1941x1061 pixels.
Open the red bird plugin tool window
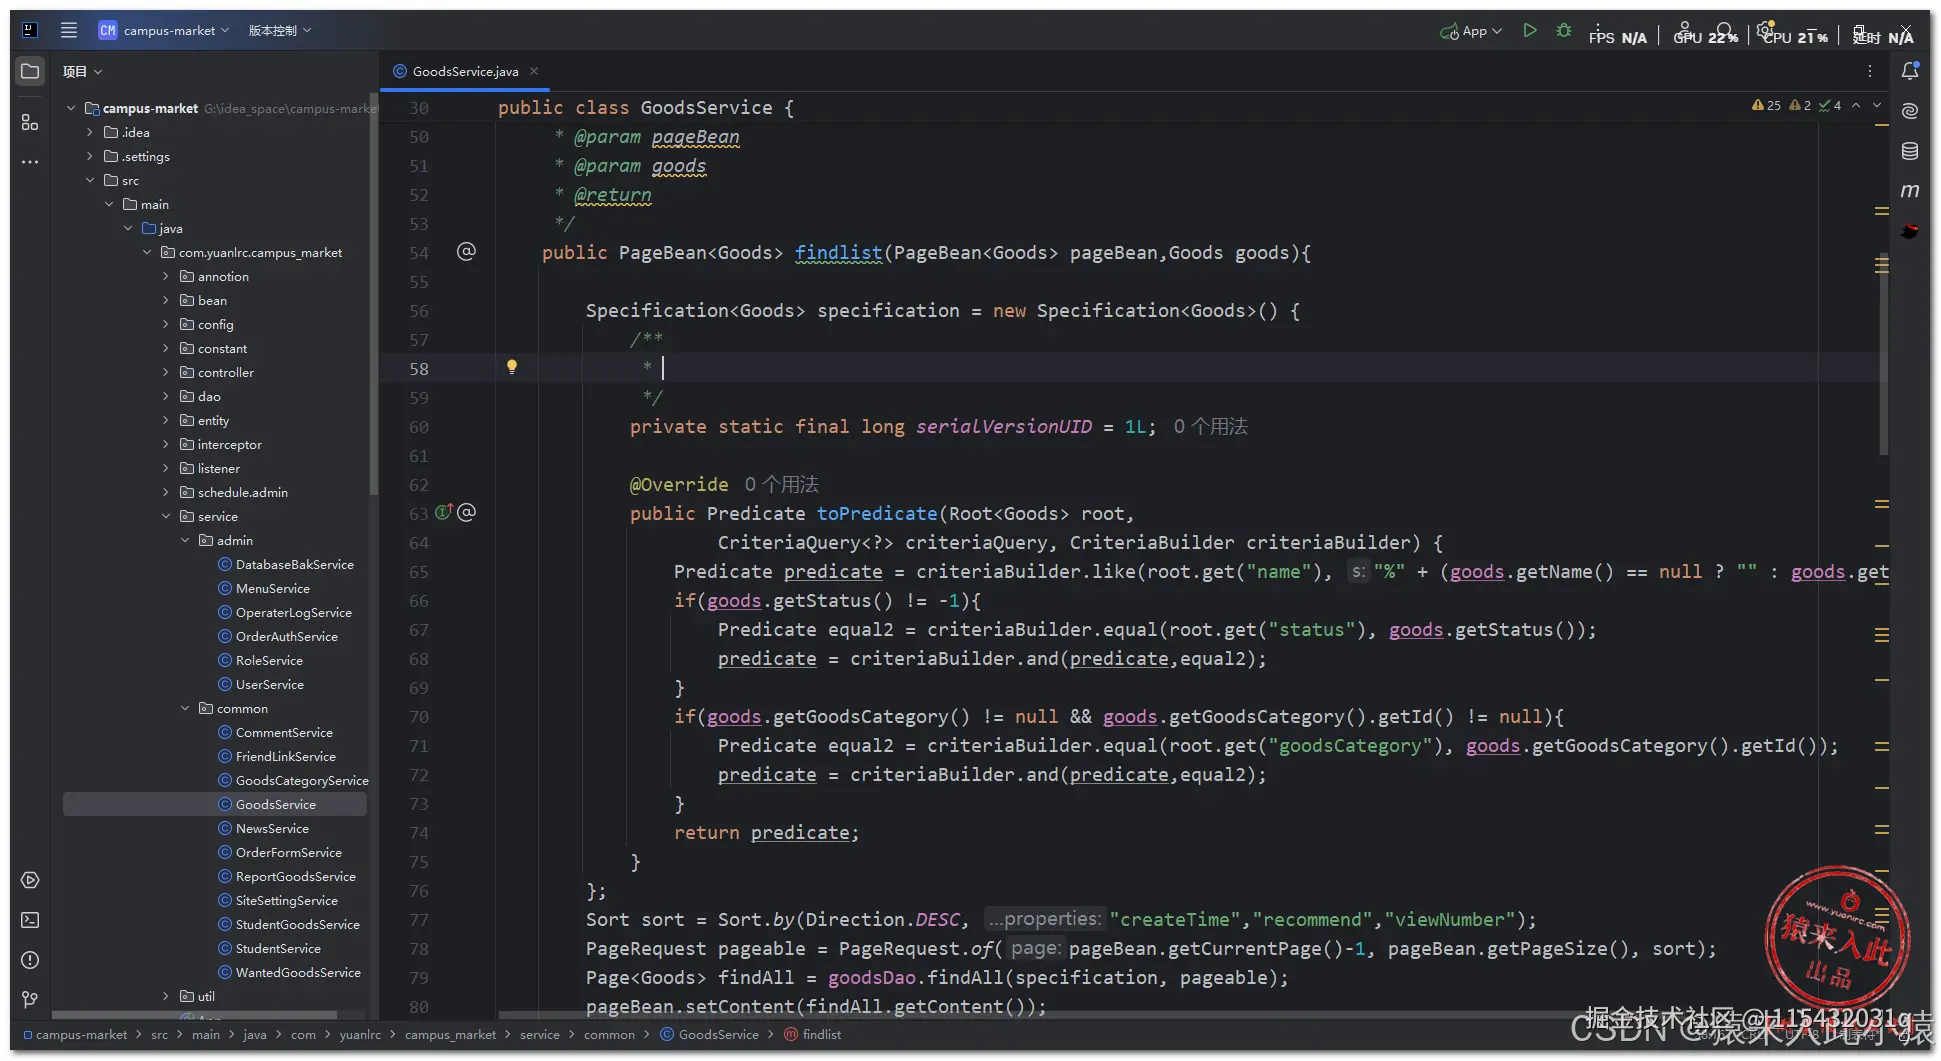(x=1910, y=231)
